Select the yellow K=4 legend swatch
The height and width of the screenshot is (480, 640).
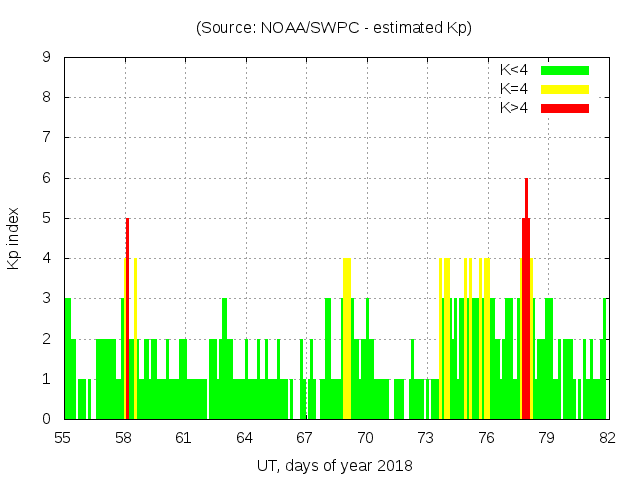click(x=565, y=89)
